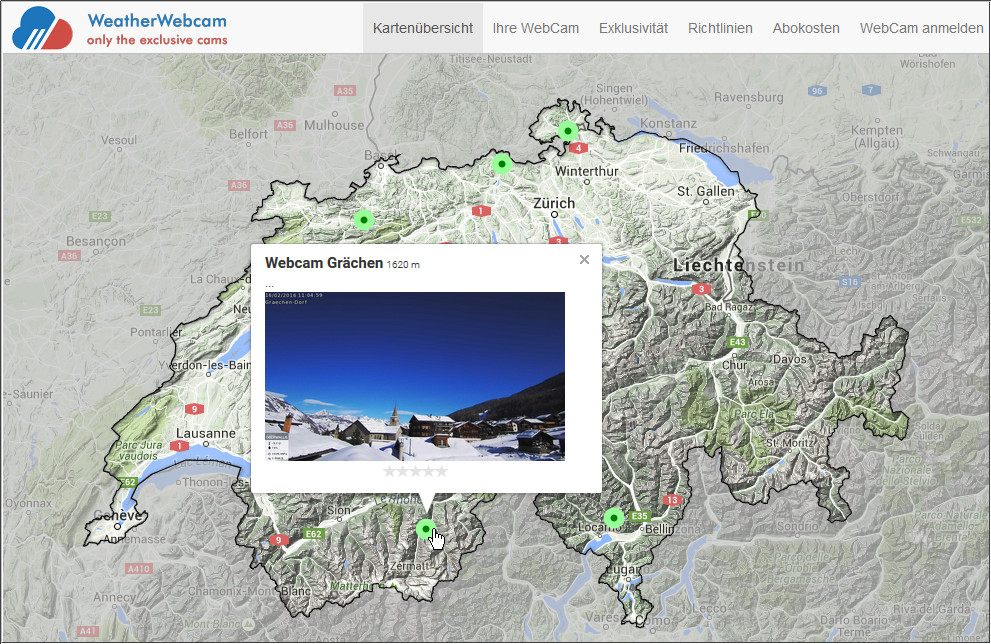Image resolution: width=991 pixels, height=644 pixels.
Task: Click the Friedrichshafen label on map
Action: (x=724, y=148)
